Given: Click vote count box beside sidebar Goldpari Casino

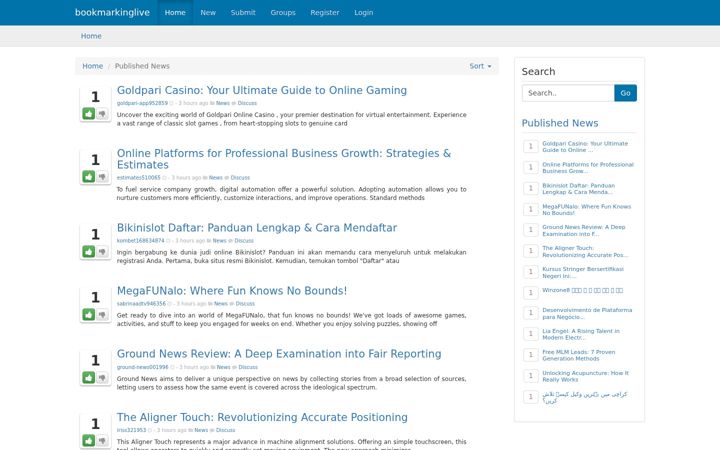Looking at the screenshot, I should tap(531, 146).
